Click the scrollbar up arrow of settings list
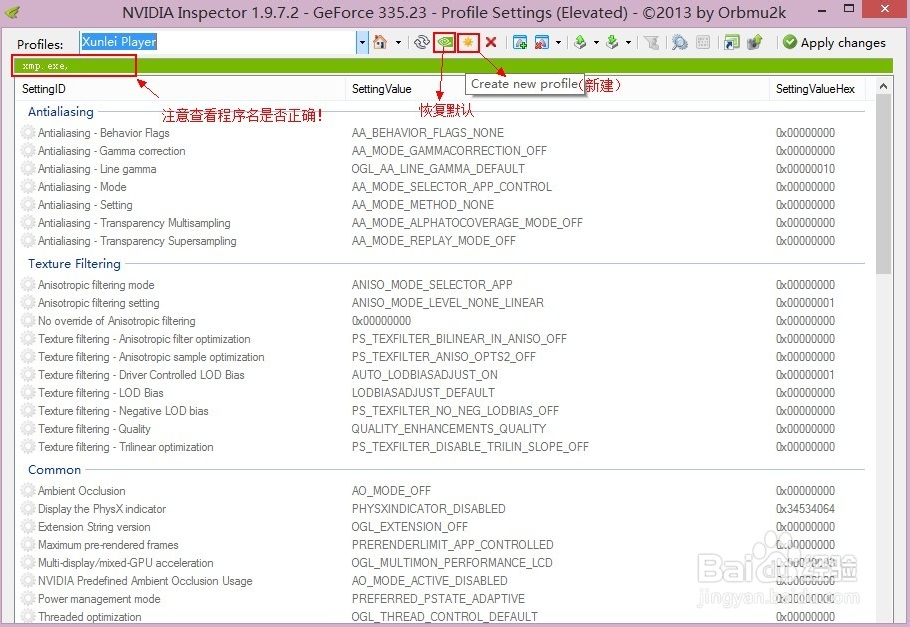This screenshot has width=910, height=627. click(883, 87)
